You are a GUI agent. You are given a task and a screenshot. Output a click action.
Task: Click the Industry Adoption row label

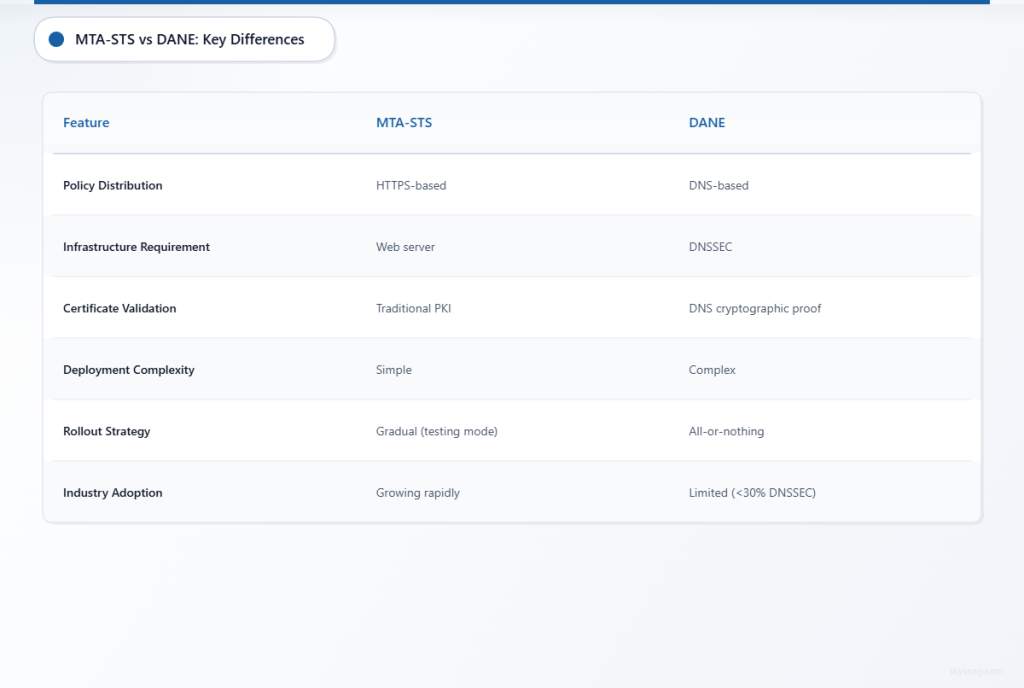(x=113, y=492)
